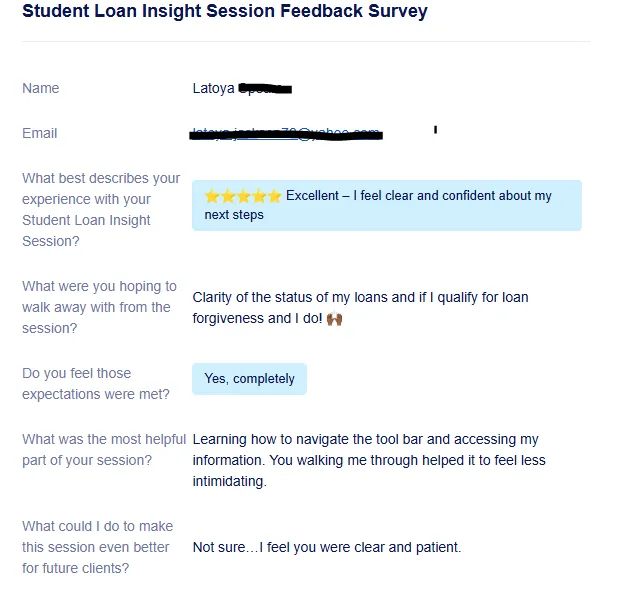This screenshot has height=596, width=618.
Task: Select the first star in the rating
Action: click(212, 196)
